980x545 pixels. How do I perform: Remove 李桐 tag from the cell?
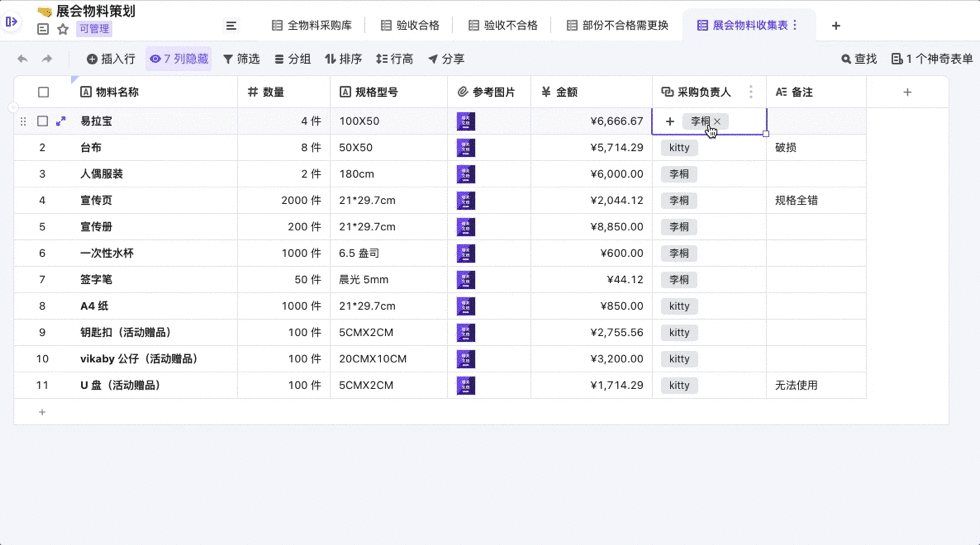(x=717, y=121)
